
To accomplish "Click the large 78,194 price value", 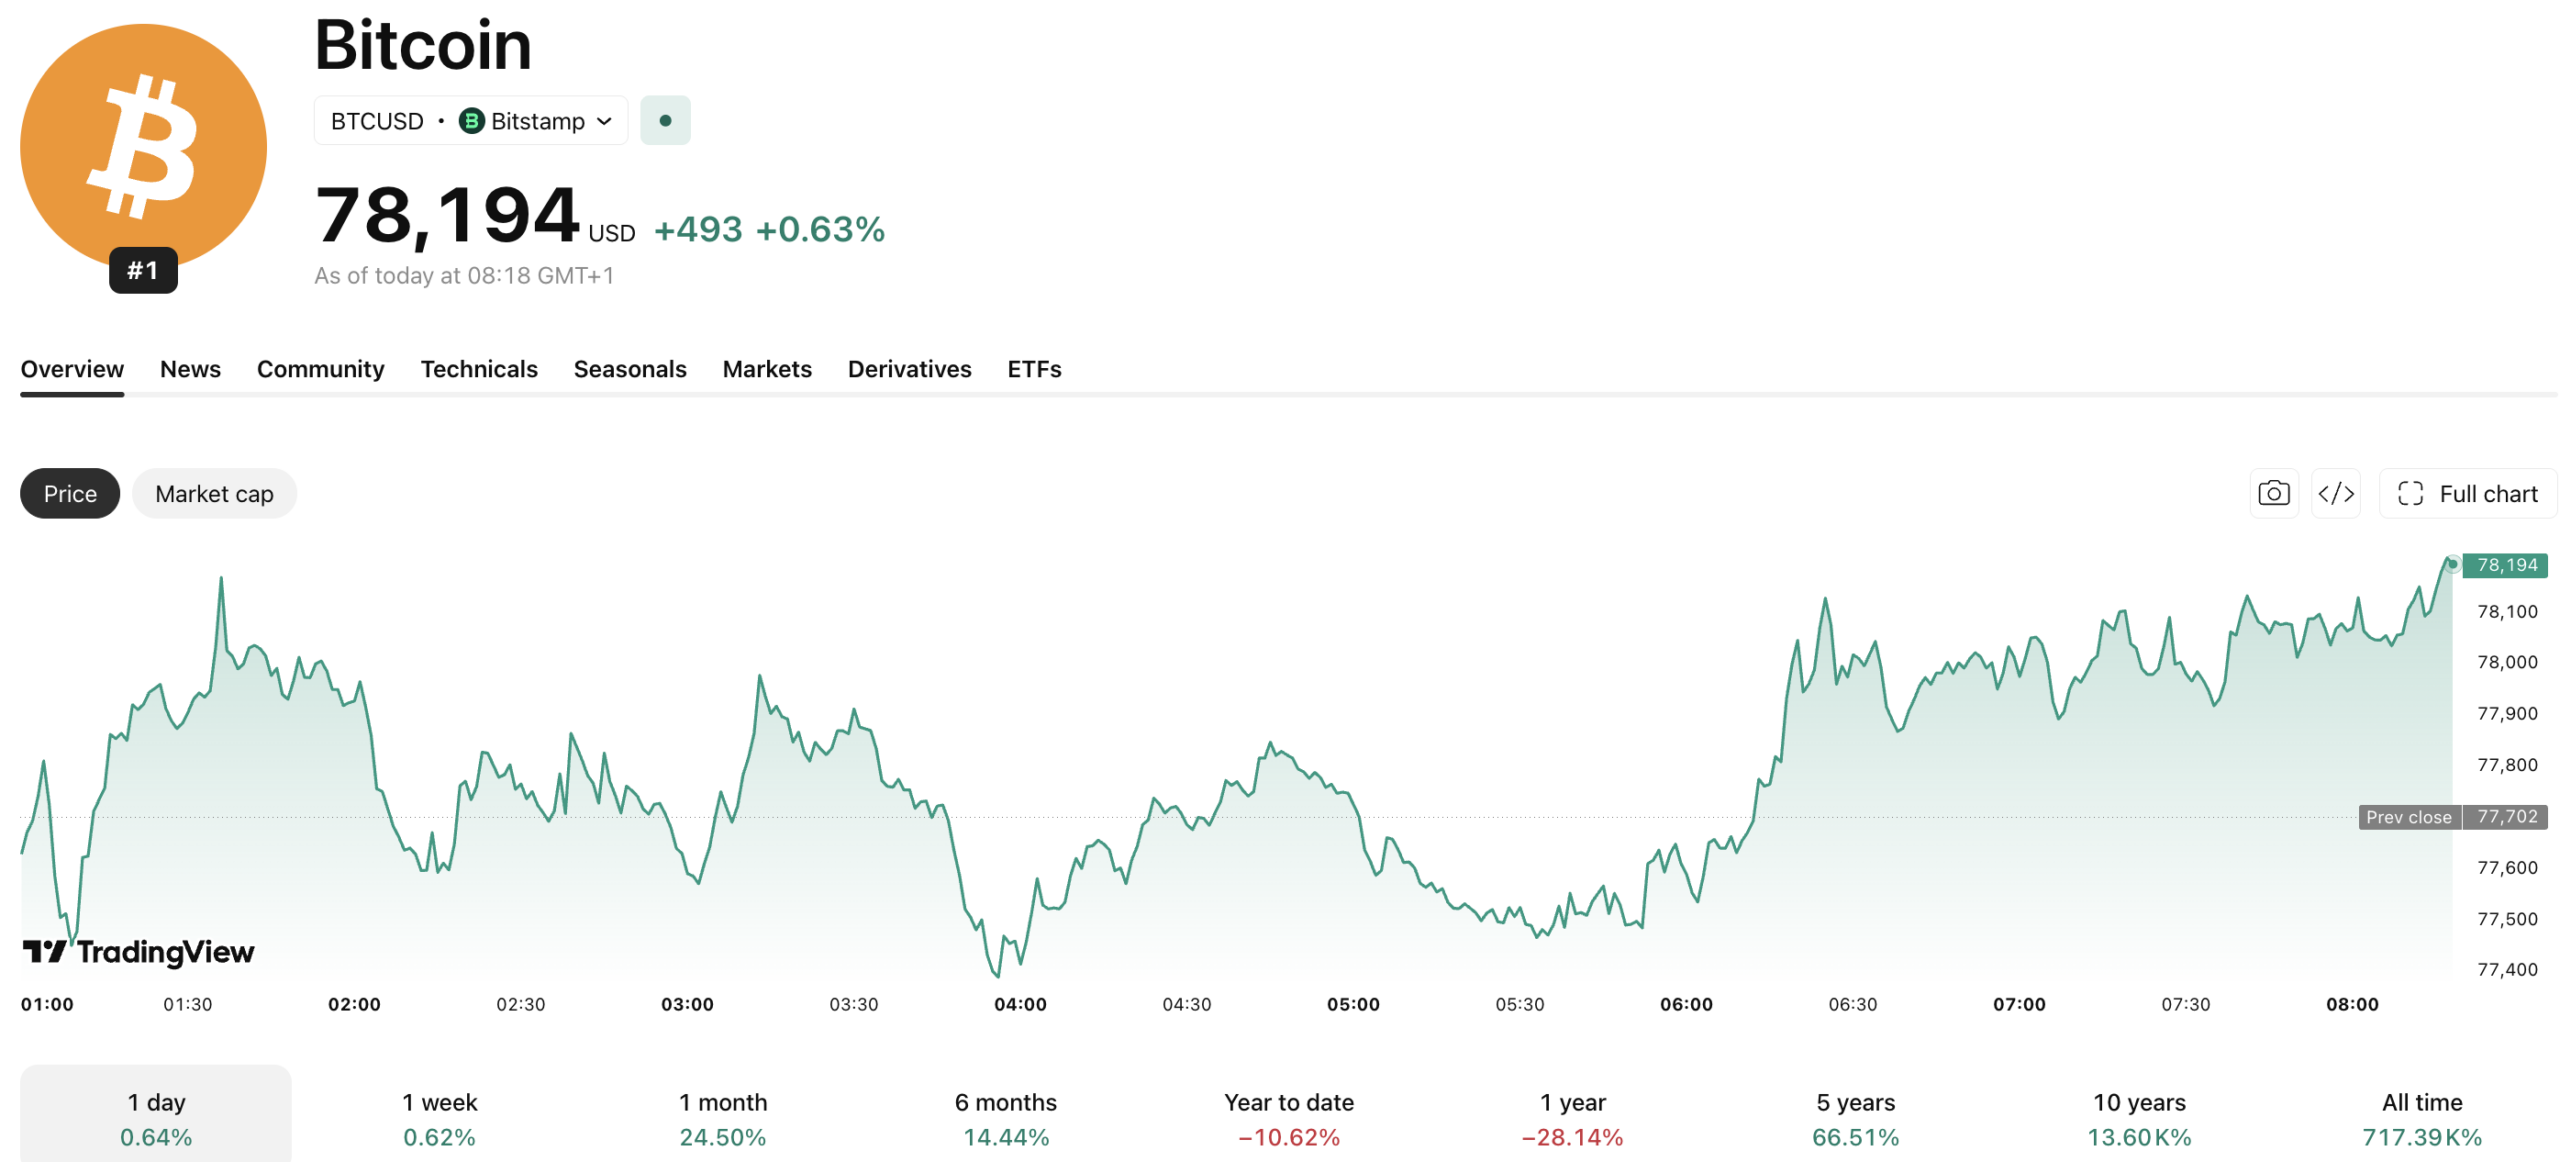I will point(447,214).
